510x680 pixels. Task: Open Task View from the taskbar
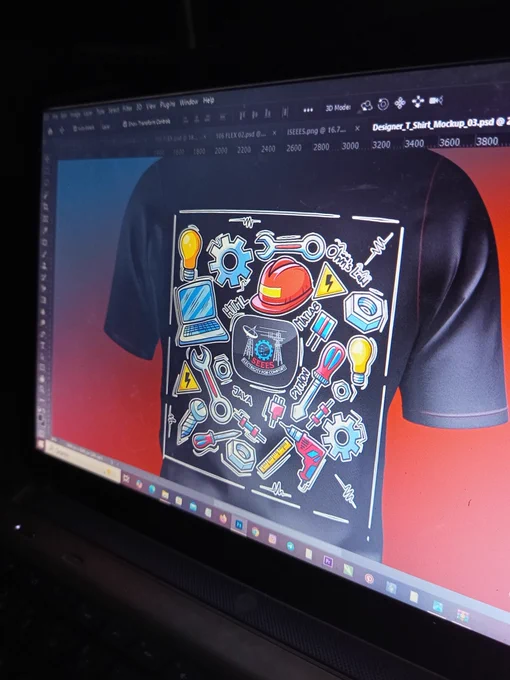(126, 479)
